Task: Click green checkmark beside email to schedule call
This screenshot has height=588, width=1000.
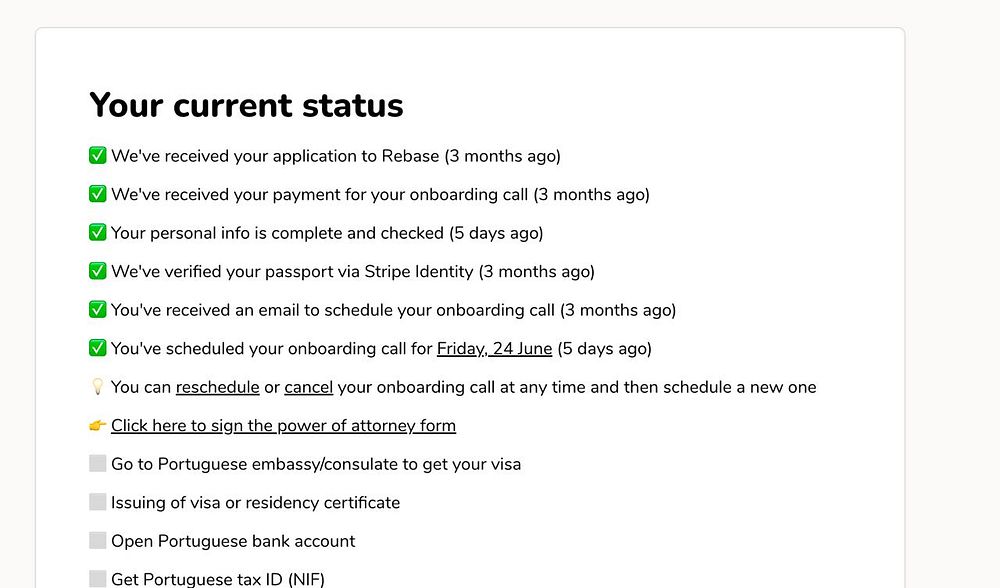Action: pyautogui.click(x=98, y=310)
